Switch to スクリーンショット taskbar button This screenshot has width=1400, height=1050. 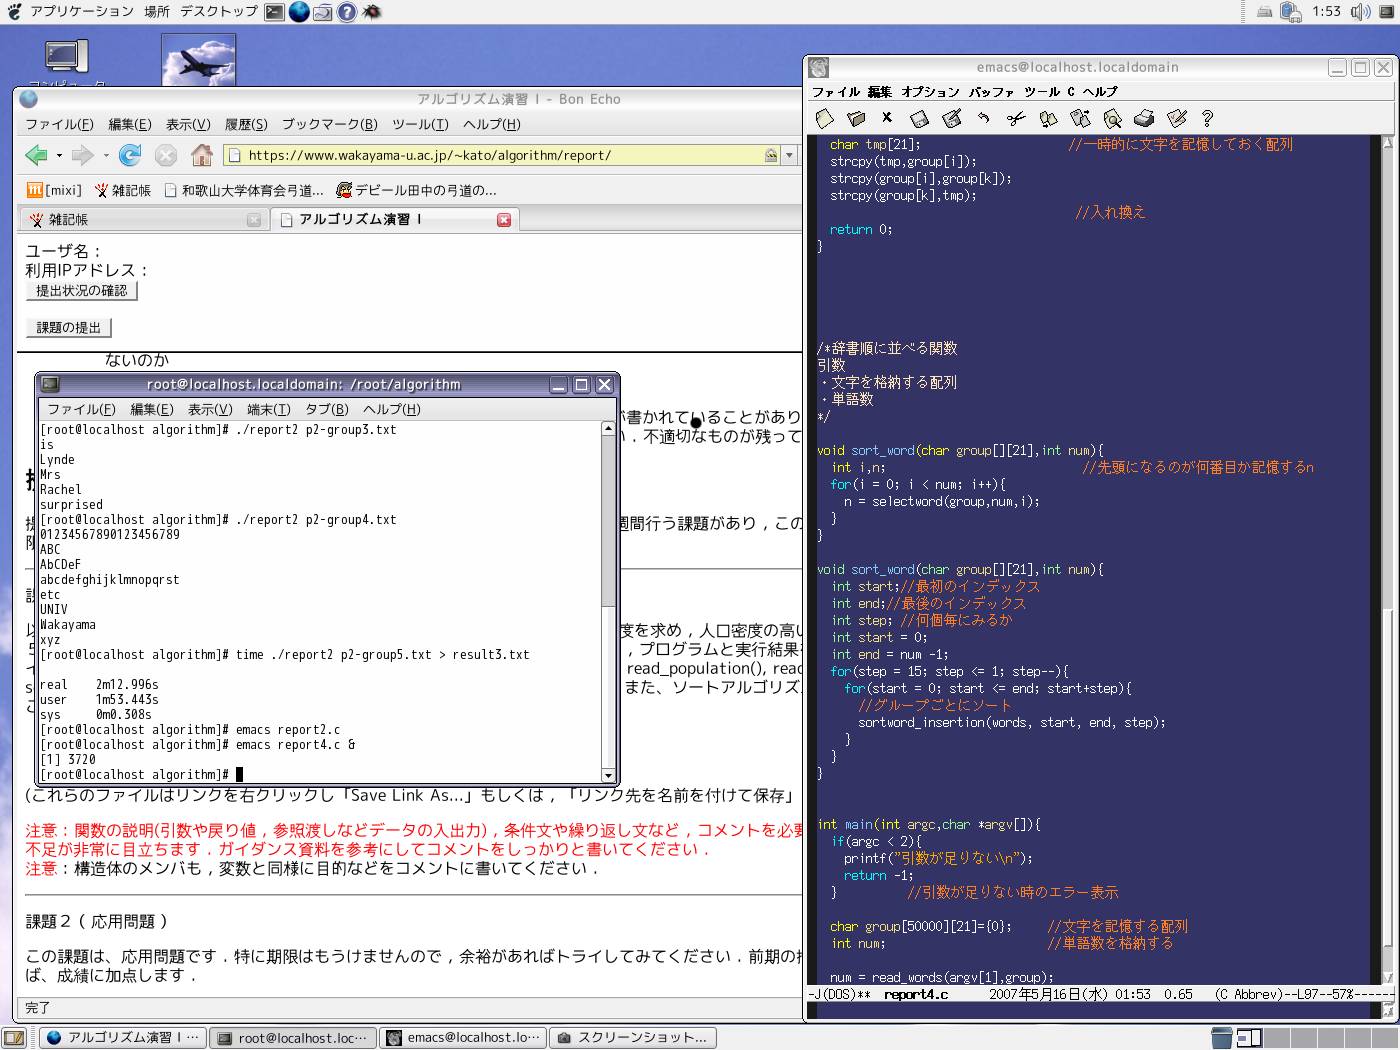pos(633,1038)
